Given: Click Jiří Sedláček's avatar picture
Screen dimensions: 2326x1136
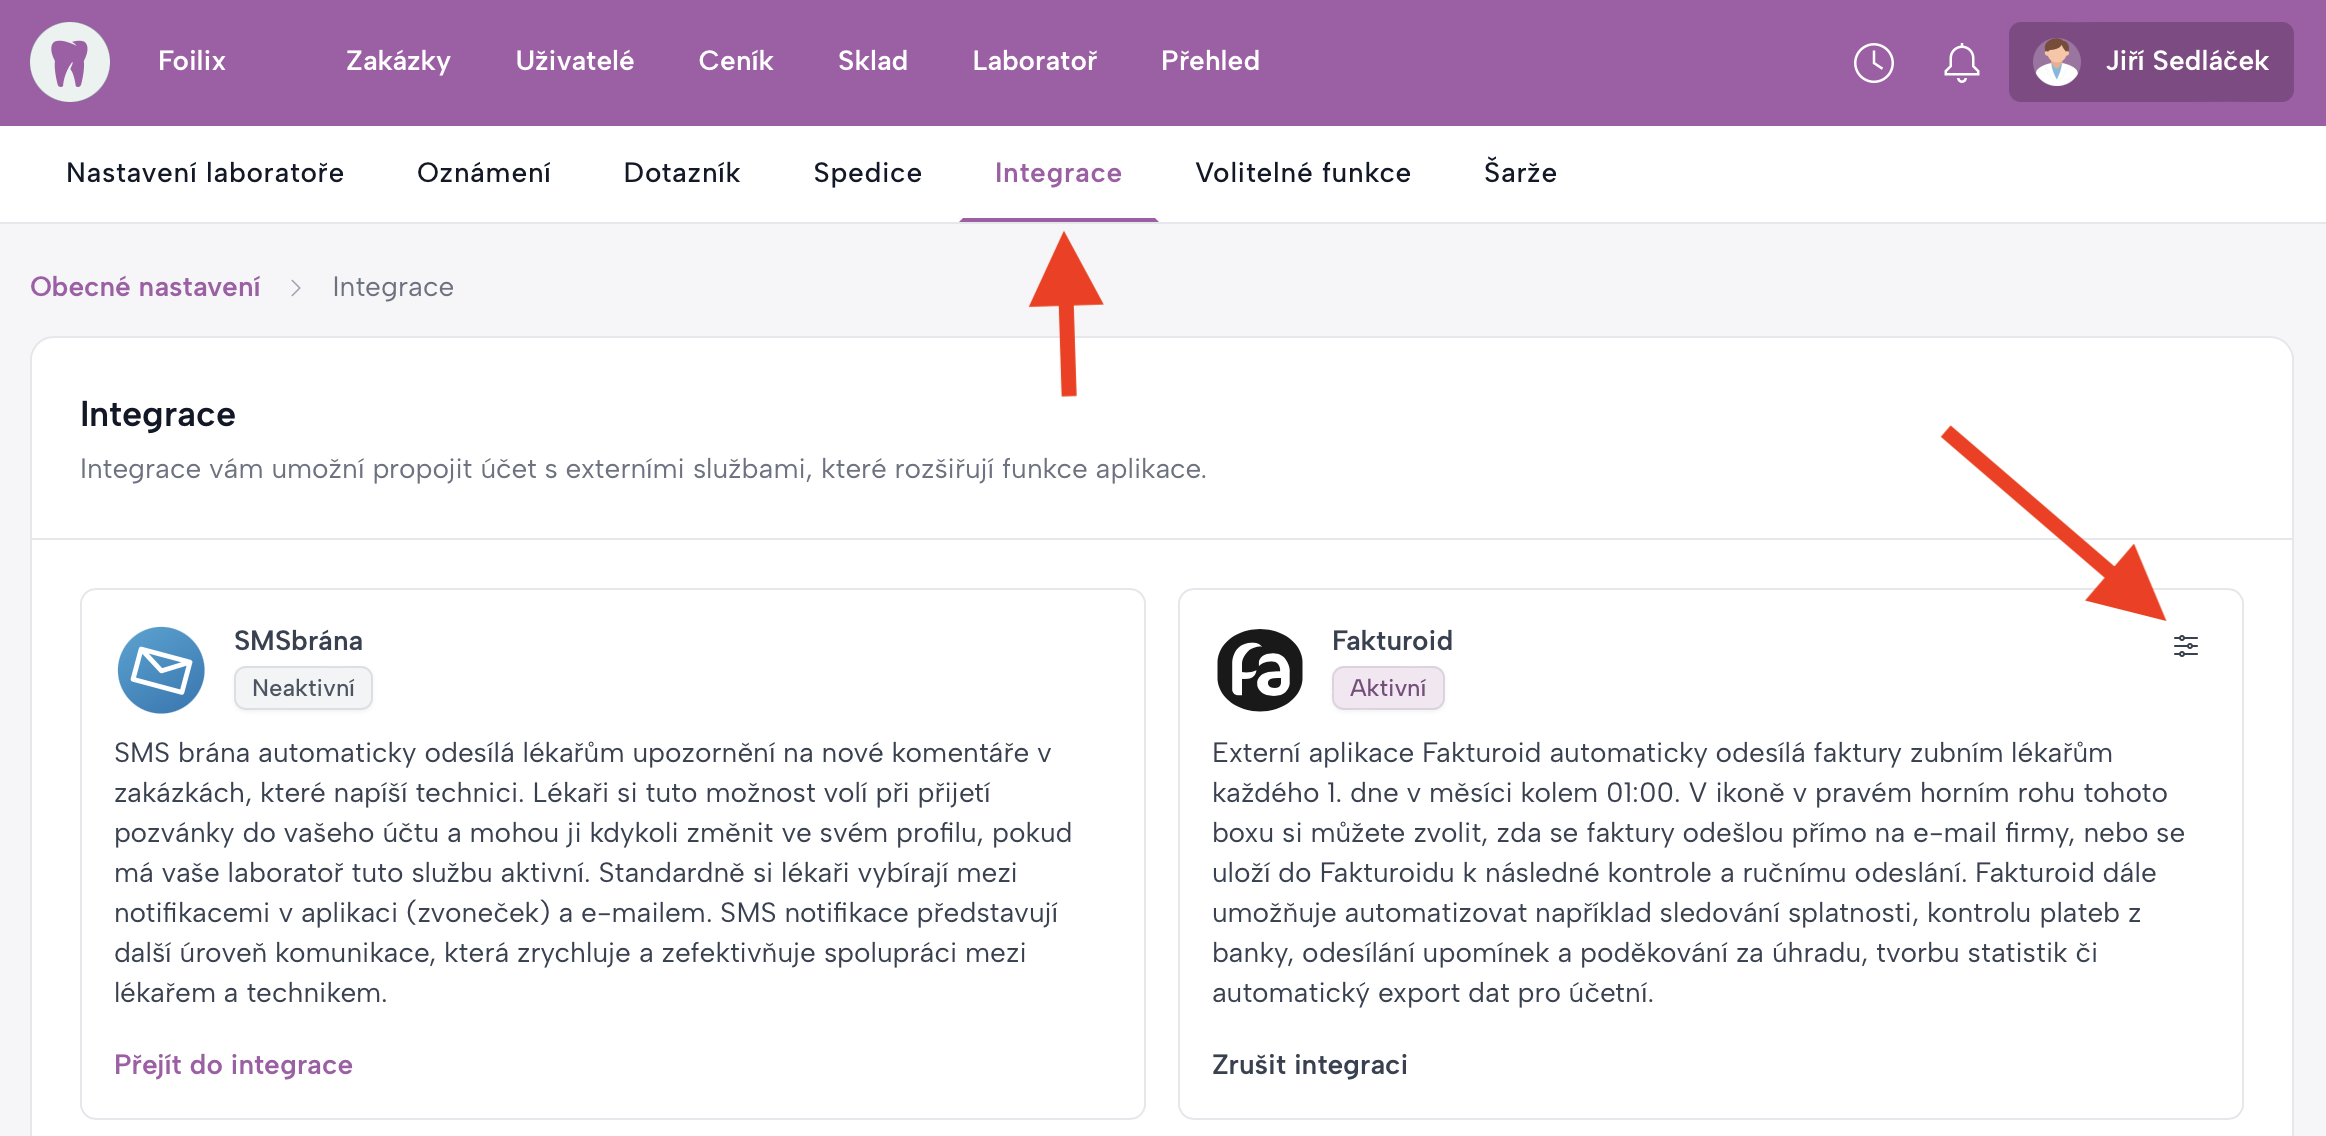Looking at the screenshot, I should [2056, 62].
